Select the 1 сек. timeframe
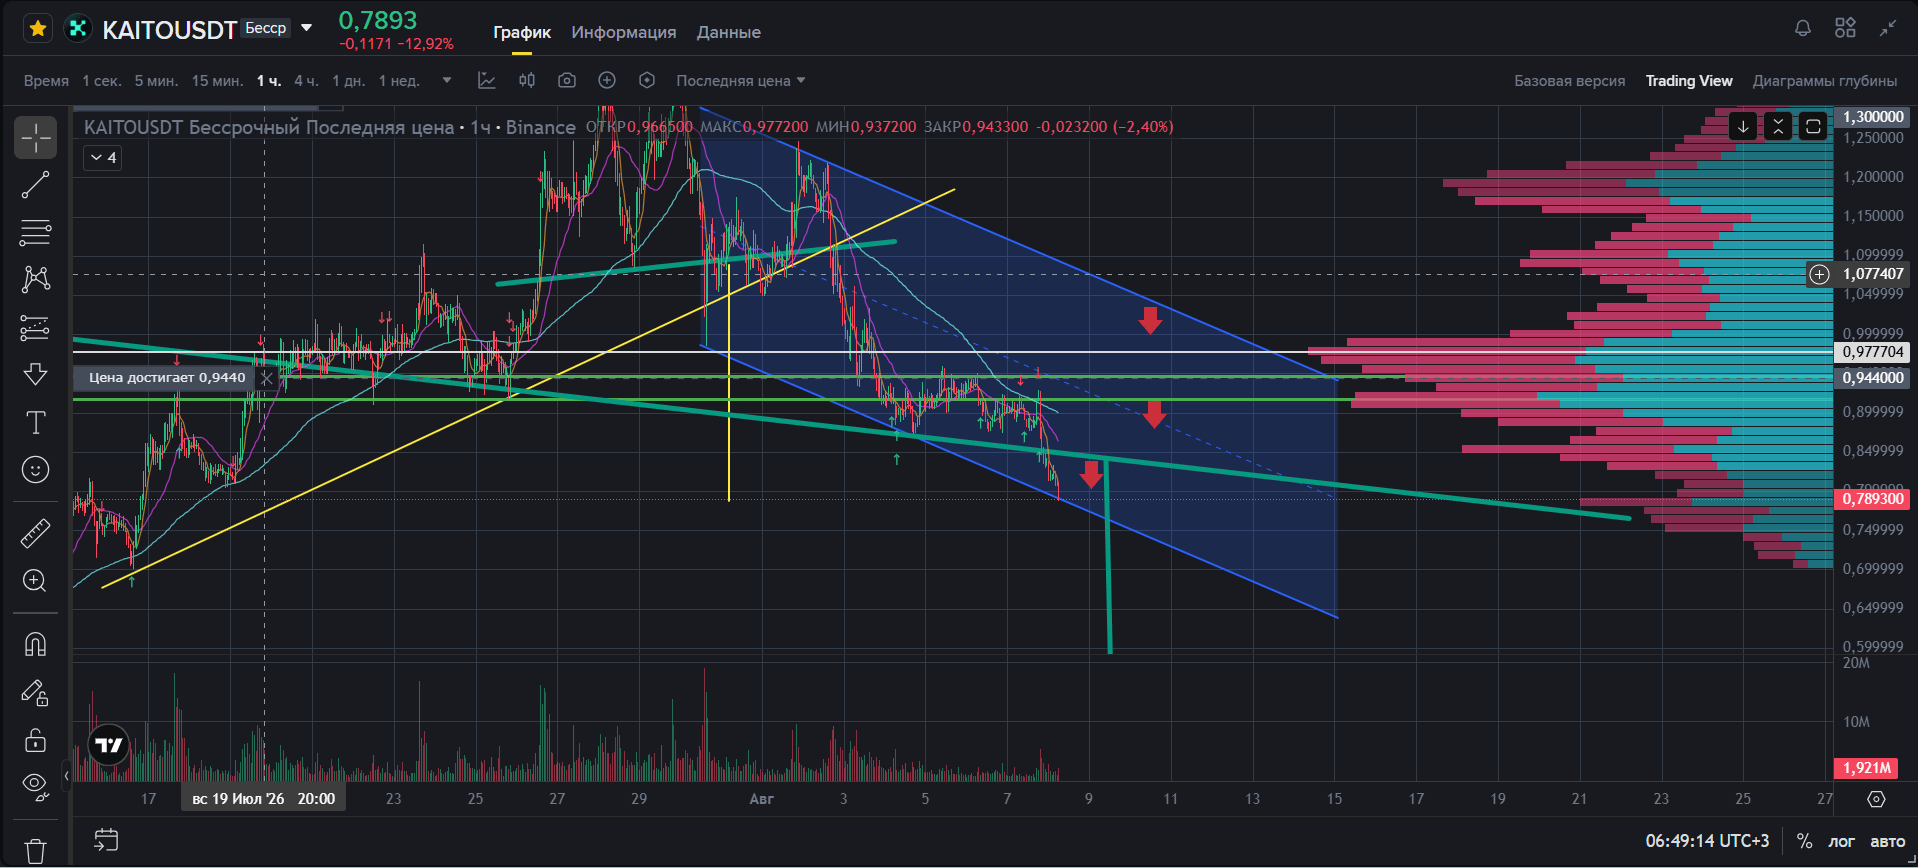Viewport: 1918px width, 868px height. click(102, 81)
